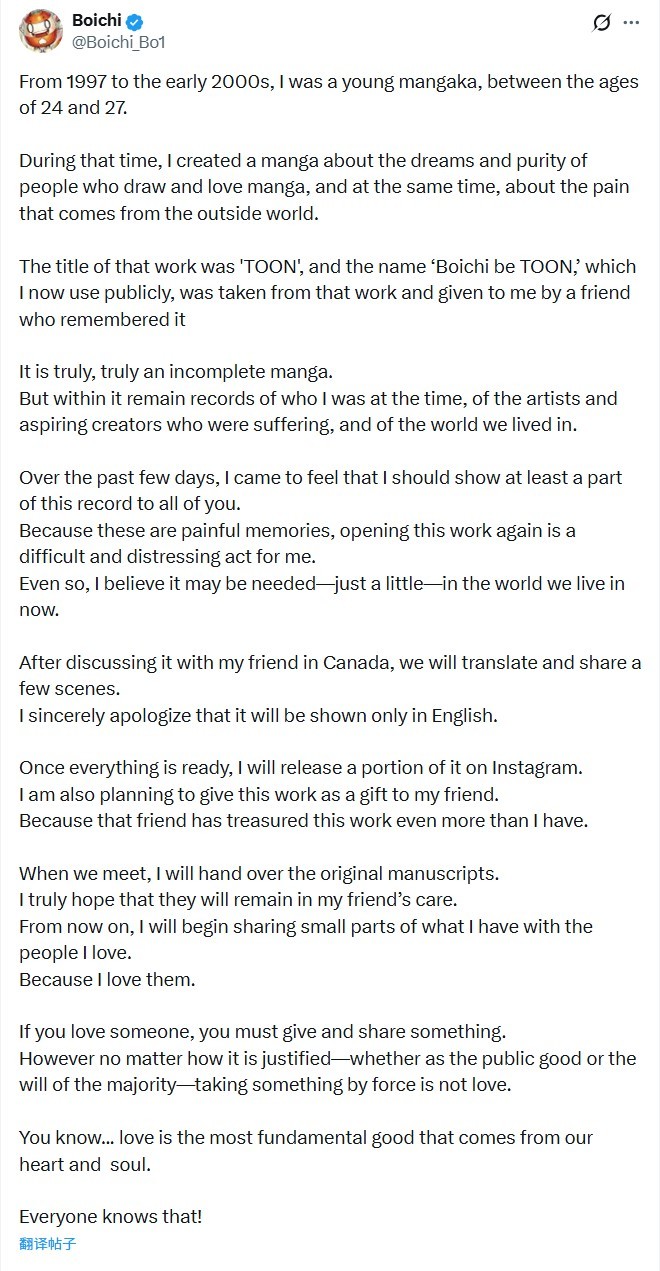Click the 'Because I love them.' sentence
The image size is (660, 1271).
coord(107,979)
